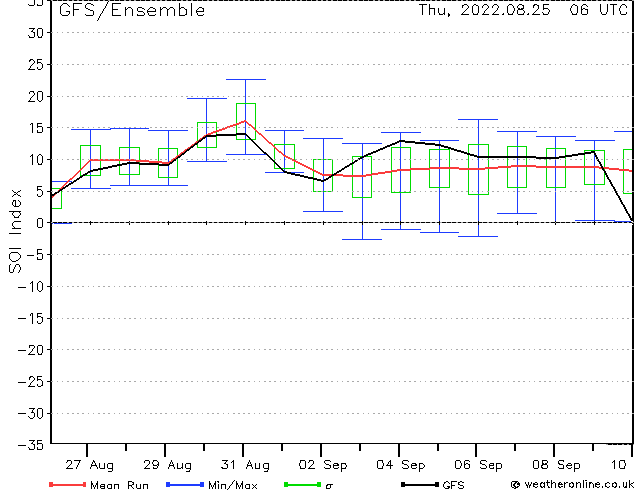Screen dimensions: 634x490
Task: Click the '27 Aug' date label
Action: pos(89,465)
